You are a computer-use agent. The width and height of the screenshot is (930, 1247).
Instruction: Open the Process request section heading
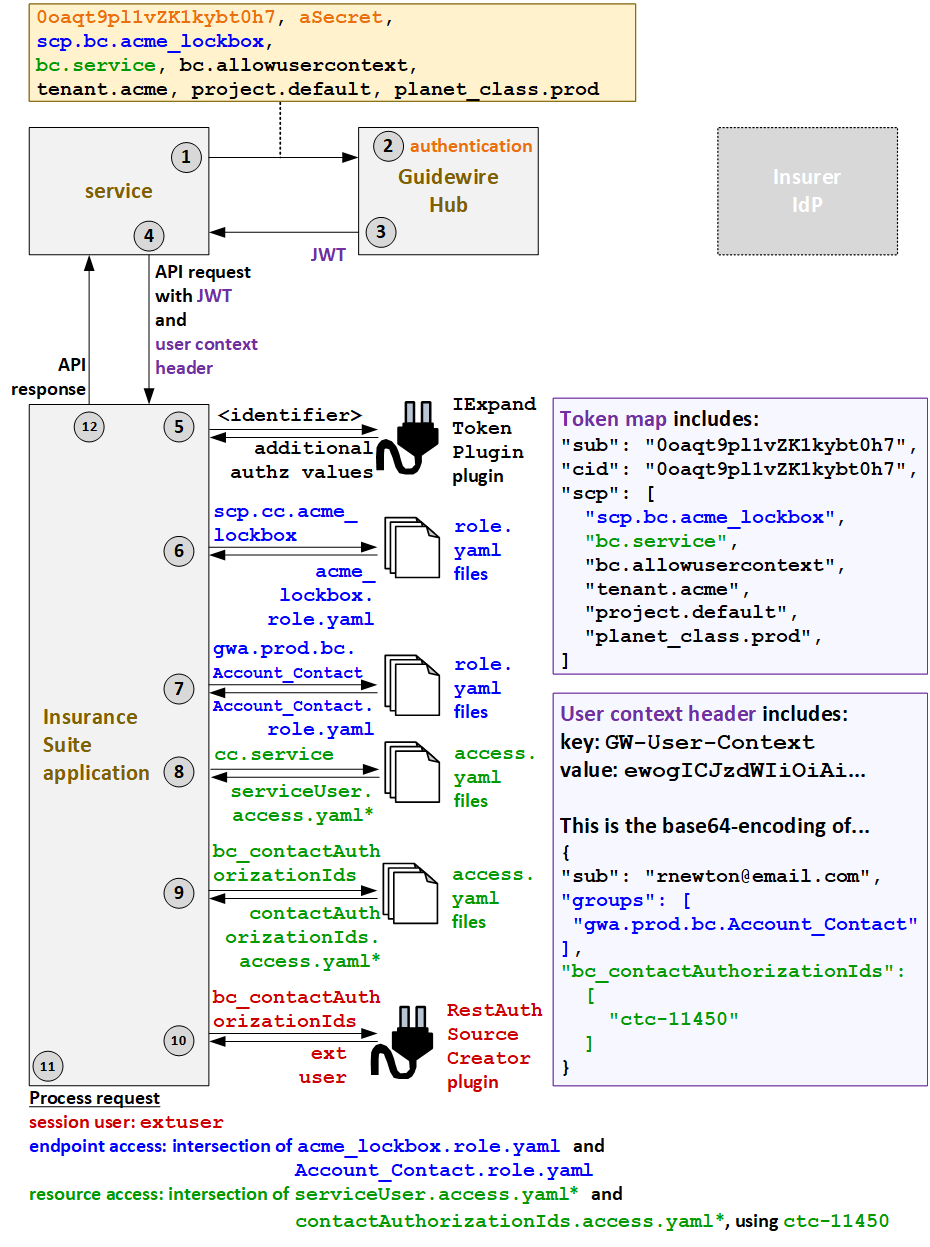94,1098
